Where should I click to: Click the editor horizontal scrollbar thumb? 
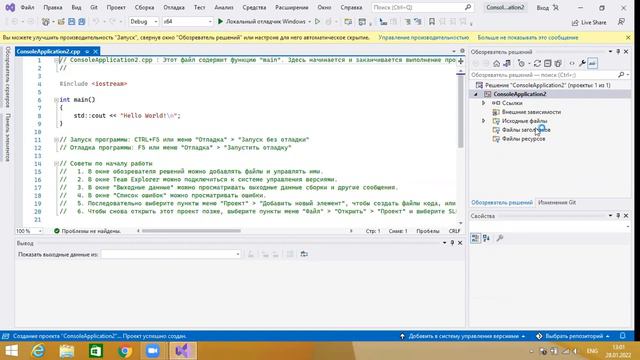(191, 231)
